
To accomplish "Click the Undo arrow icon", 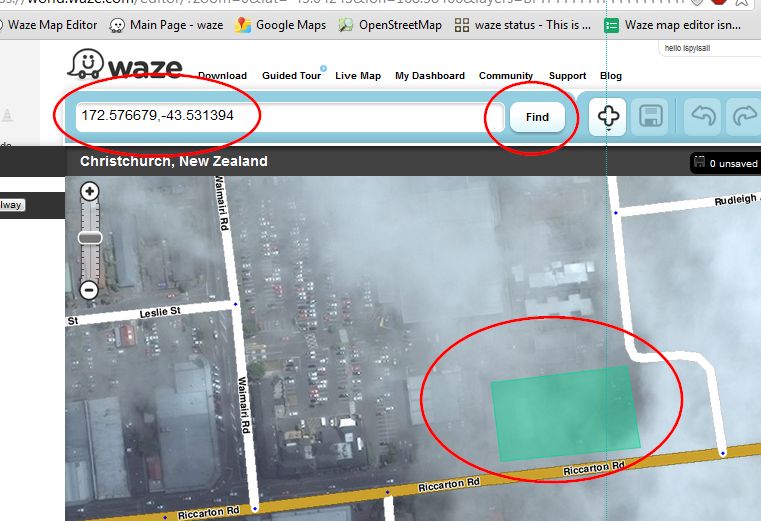I will (703, 116).
